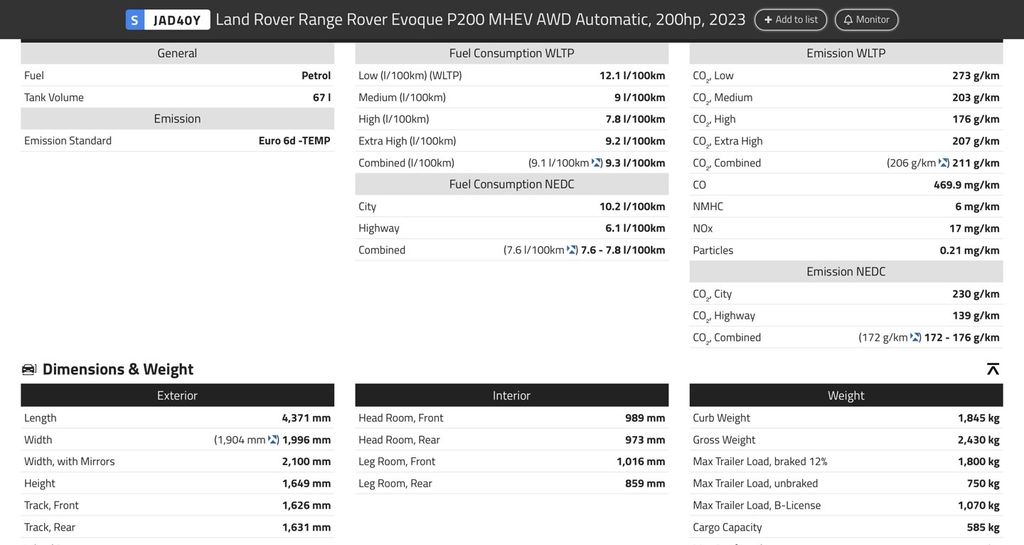Click the CO2 Medium row label

coord(722,98)
